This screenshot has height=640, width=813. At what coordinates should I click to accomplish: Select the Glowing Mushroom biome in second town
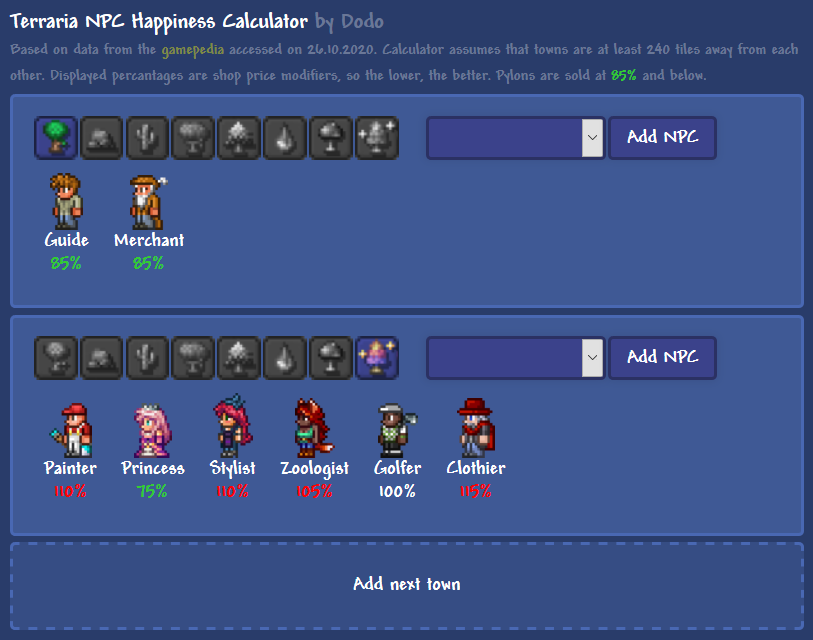pyautogui.click(x=330, y=358)
